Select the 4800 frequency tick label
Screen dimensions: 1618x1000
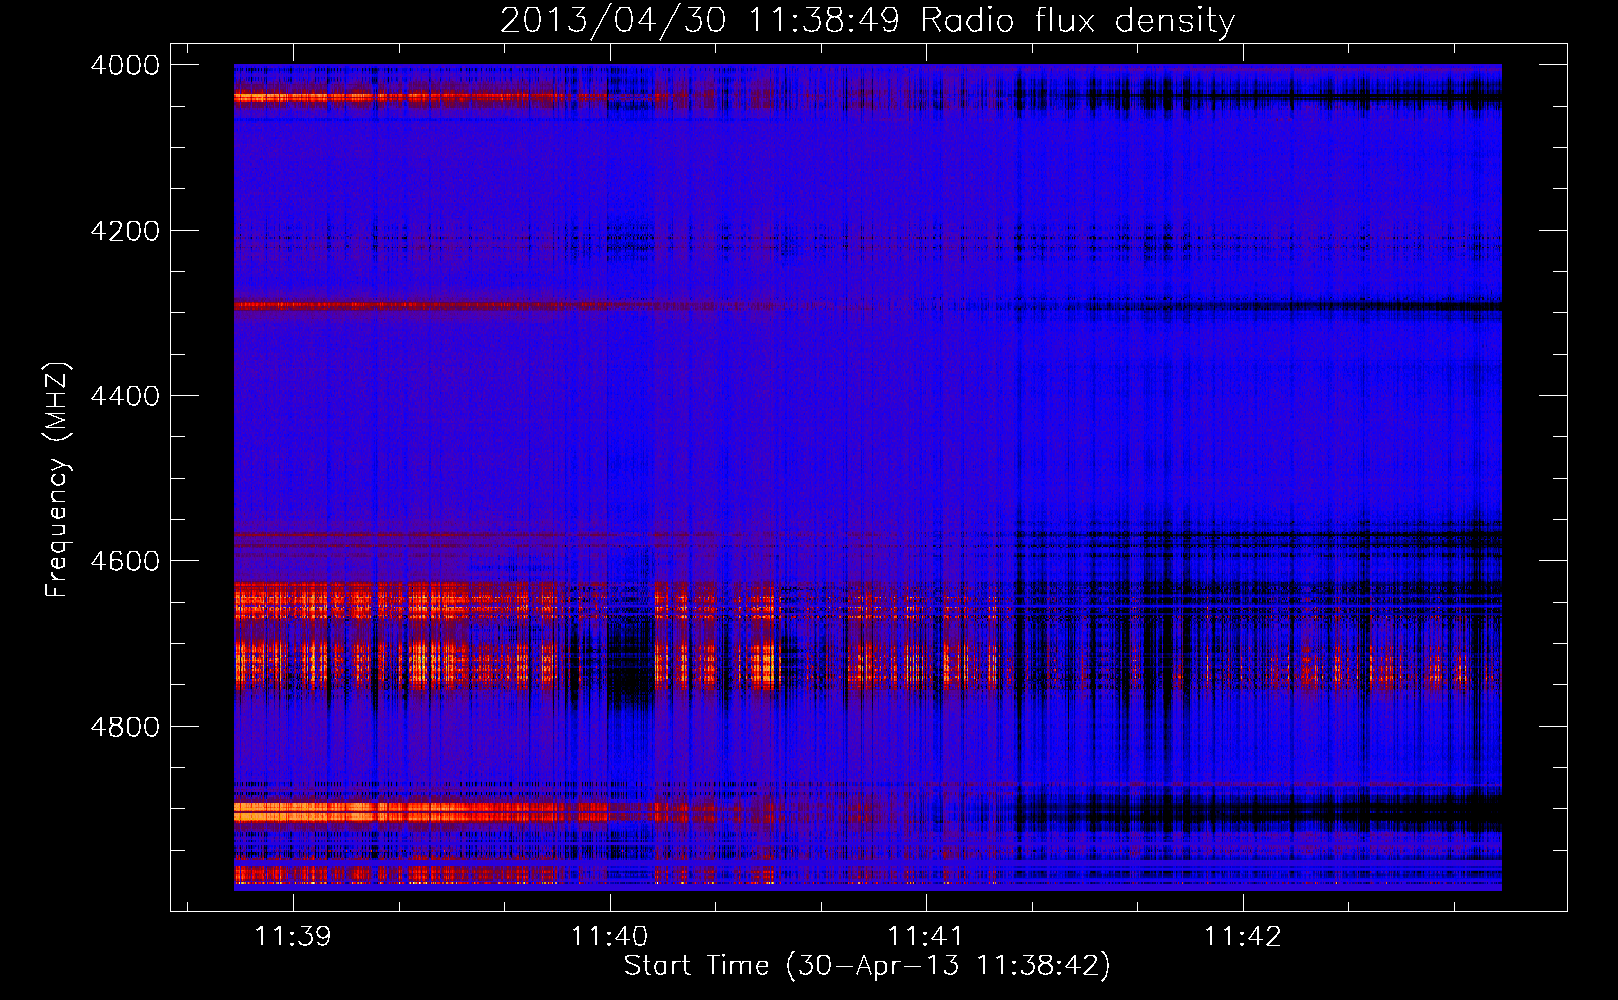pos(125,727)
